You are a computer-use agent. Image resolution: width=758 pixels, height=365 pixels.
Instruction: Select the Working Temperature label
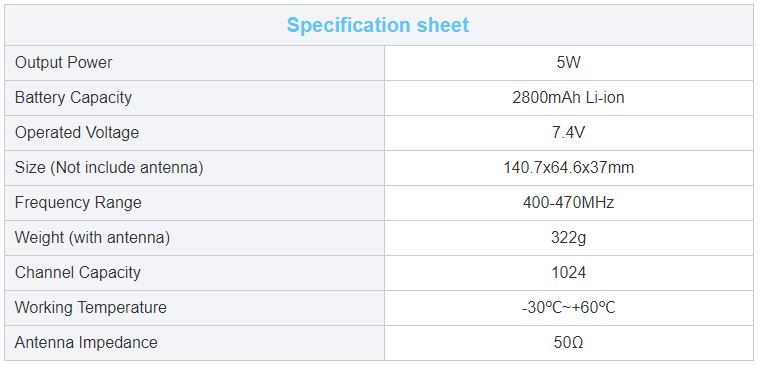pos(90,307)
